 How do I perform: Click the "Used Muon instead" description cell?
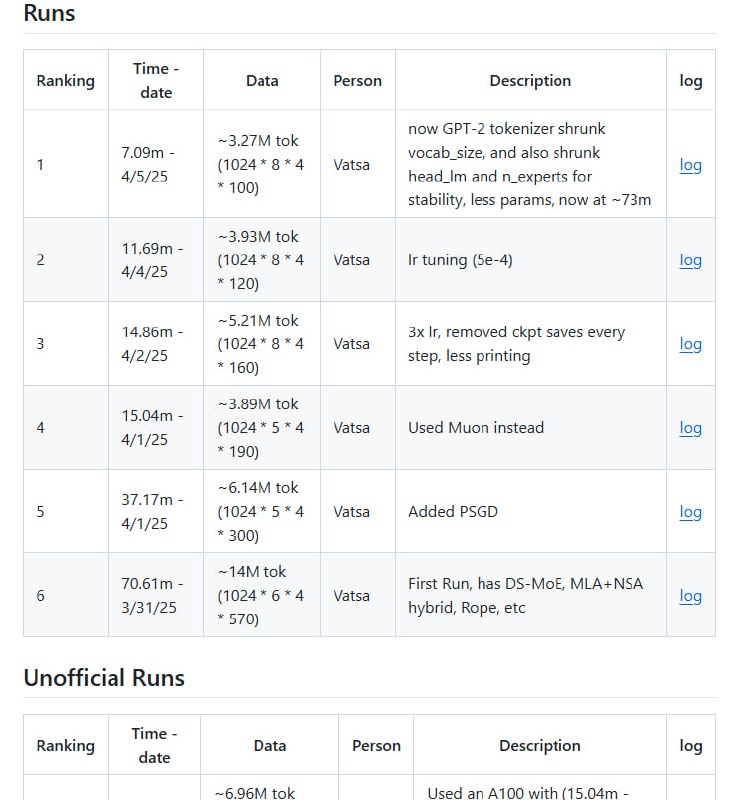click(476, 428)
